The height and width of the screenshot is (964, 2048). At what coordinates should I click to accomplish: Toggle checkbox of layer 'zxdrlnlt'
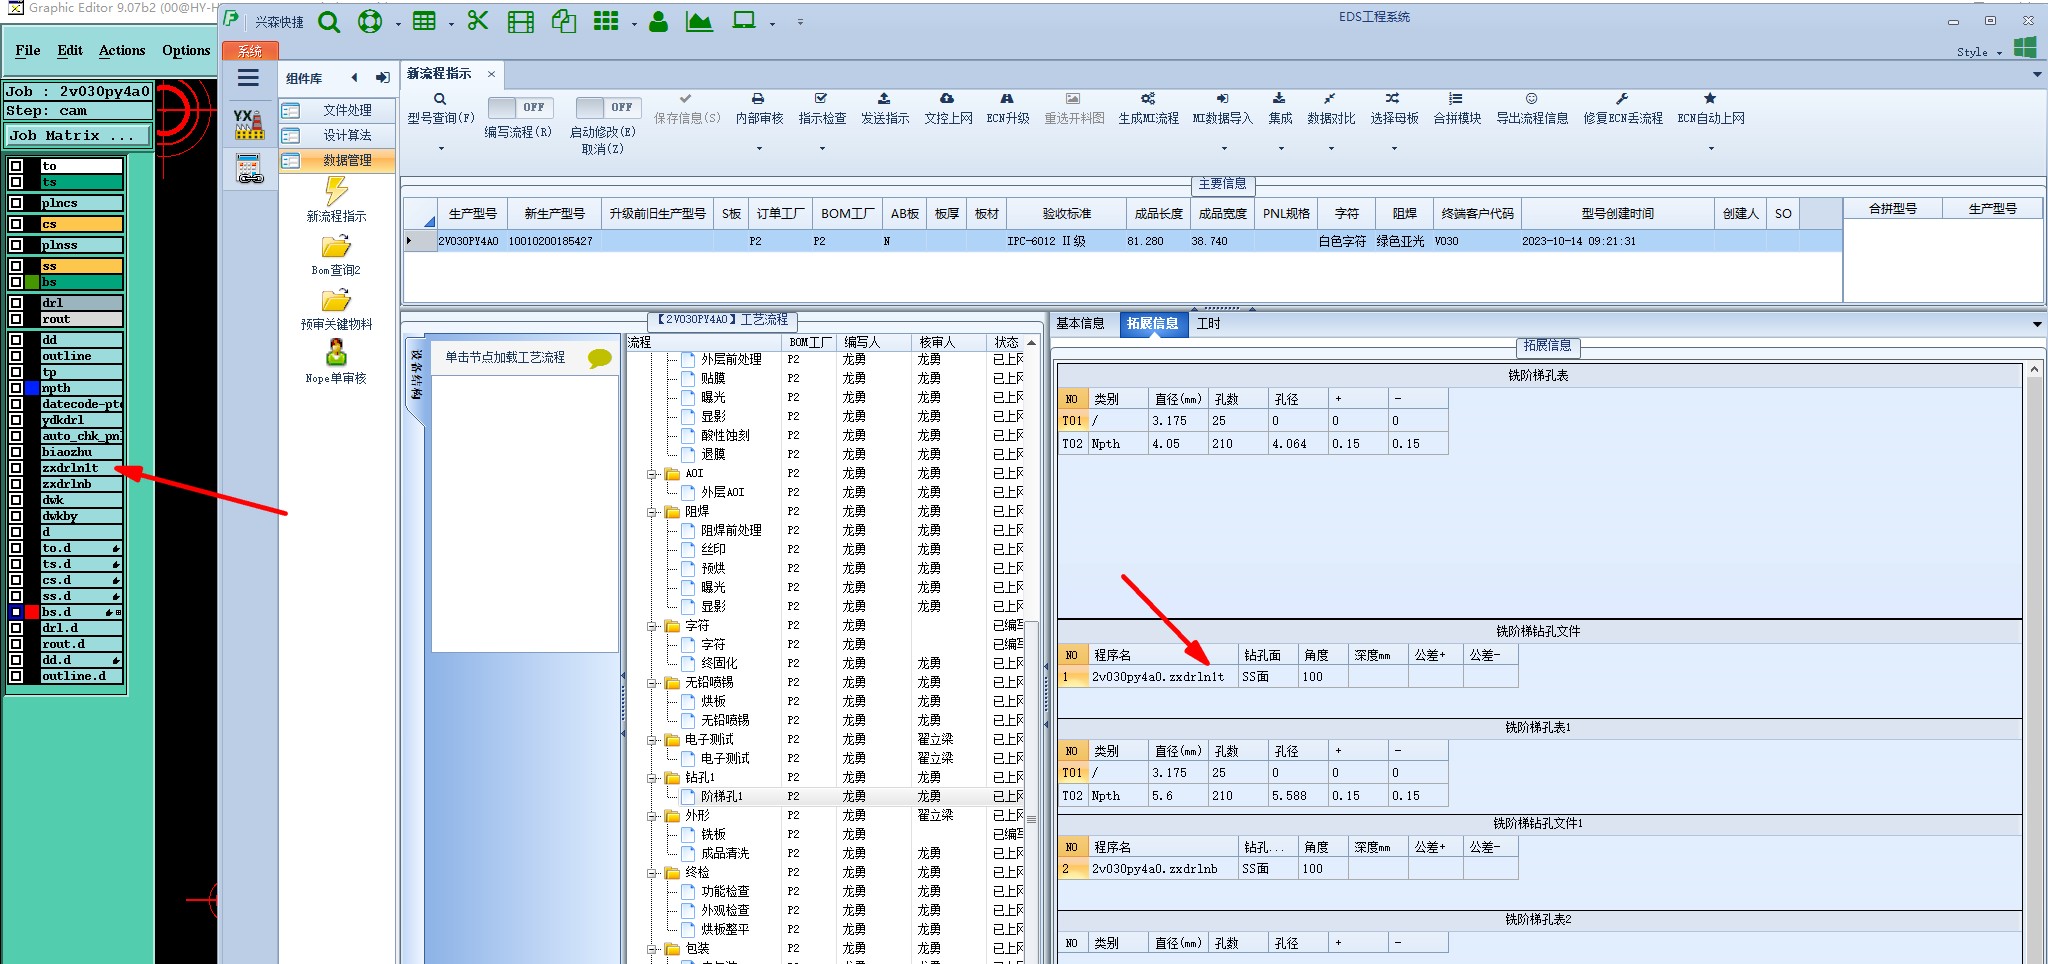pos(16,468)
